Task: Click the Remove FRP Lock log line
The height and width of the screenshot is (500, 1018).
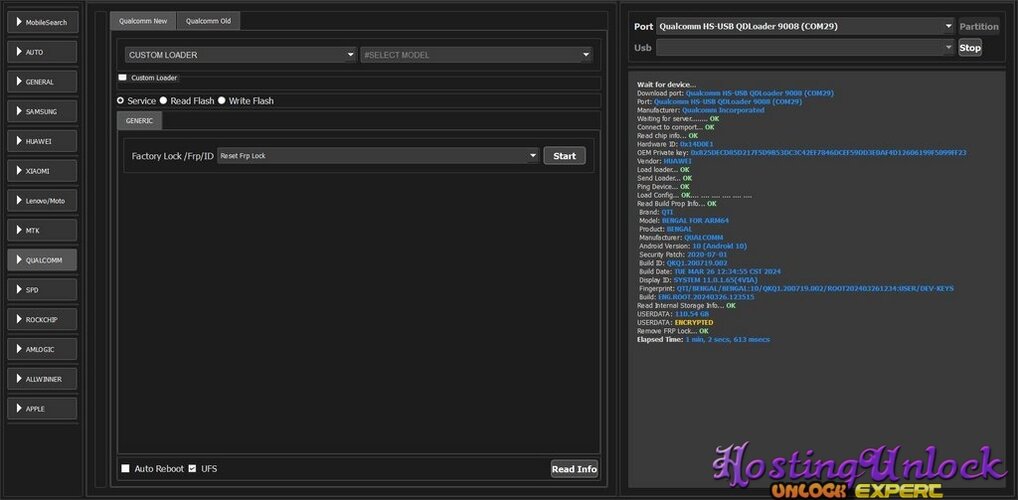Action: coord(673,331)
